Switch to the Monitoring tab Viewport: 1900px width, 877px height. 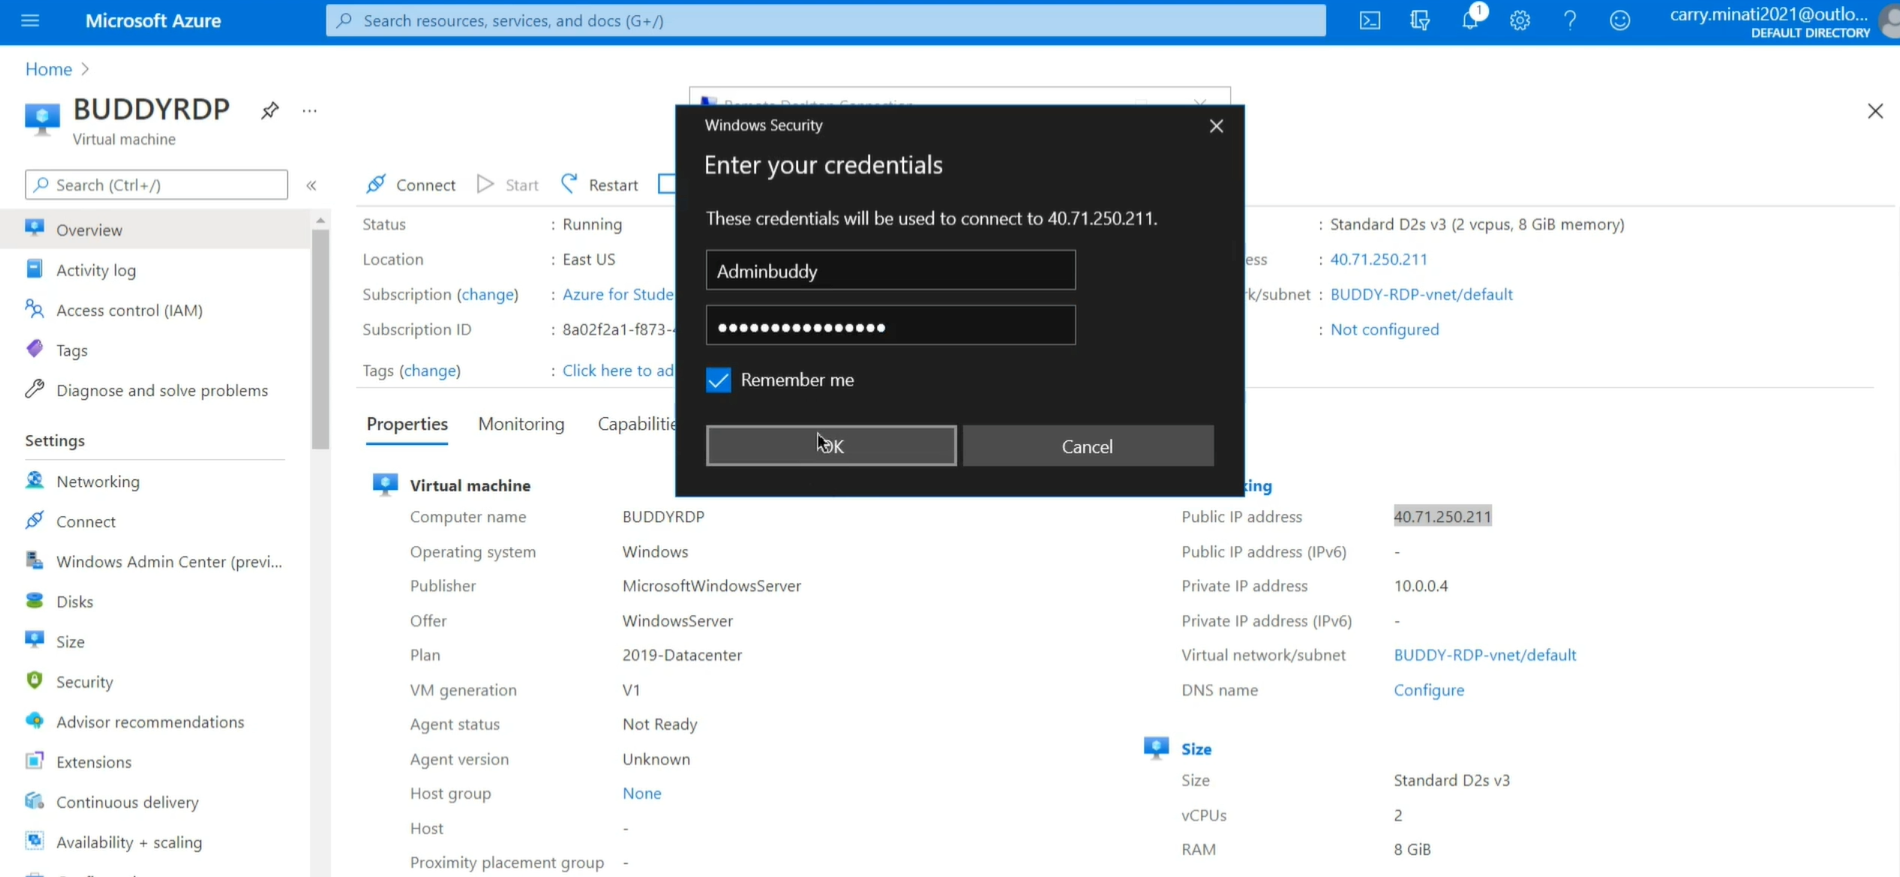point(521,424)
